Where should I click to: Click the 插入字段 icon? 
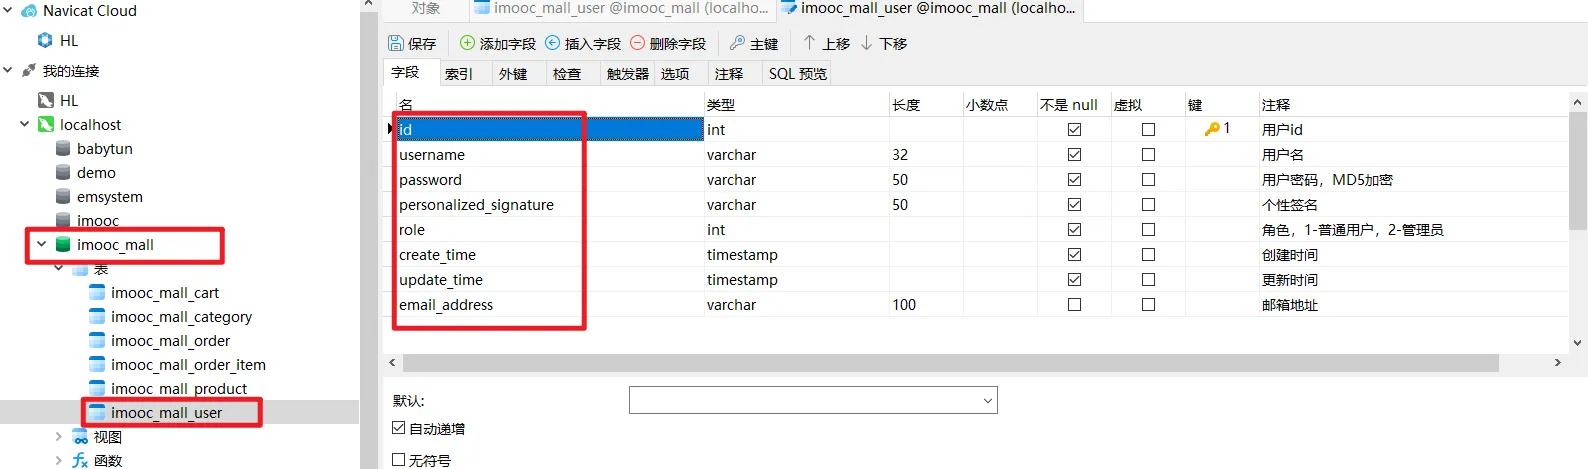pos(553,43)
